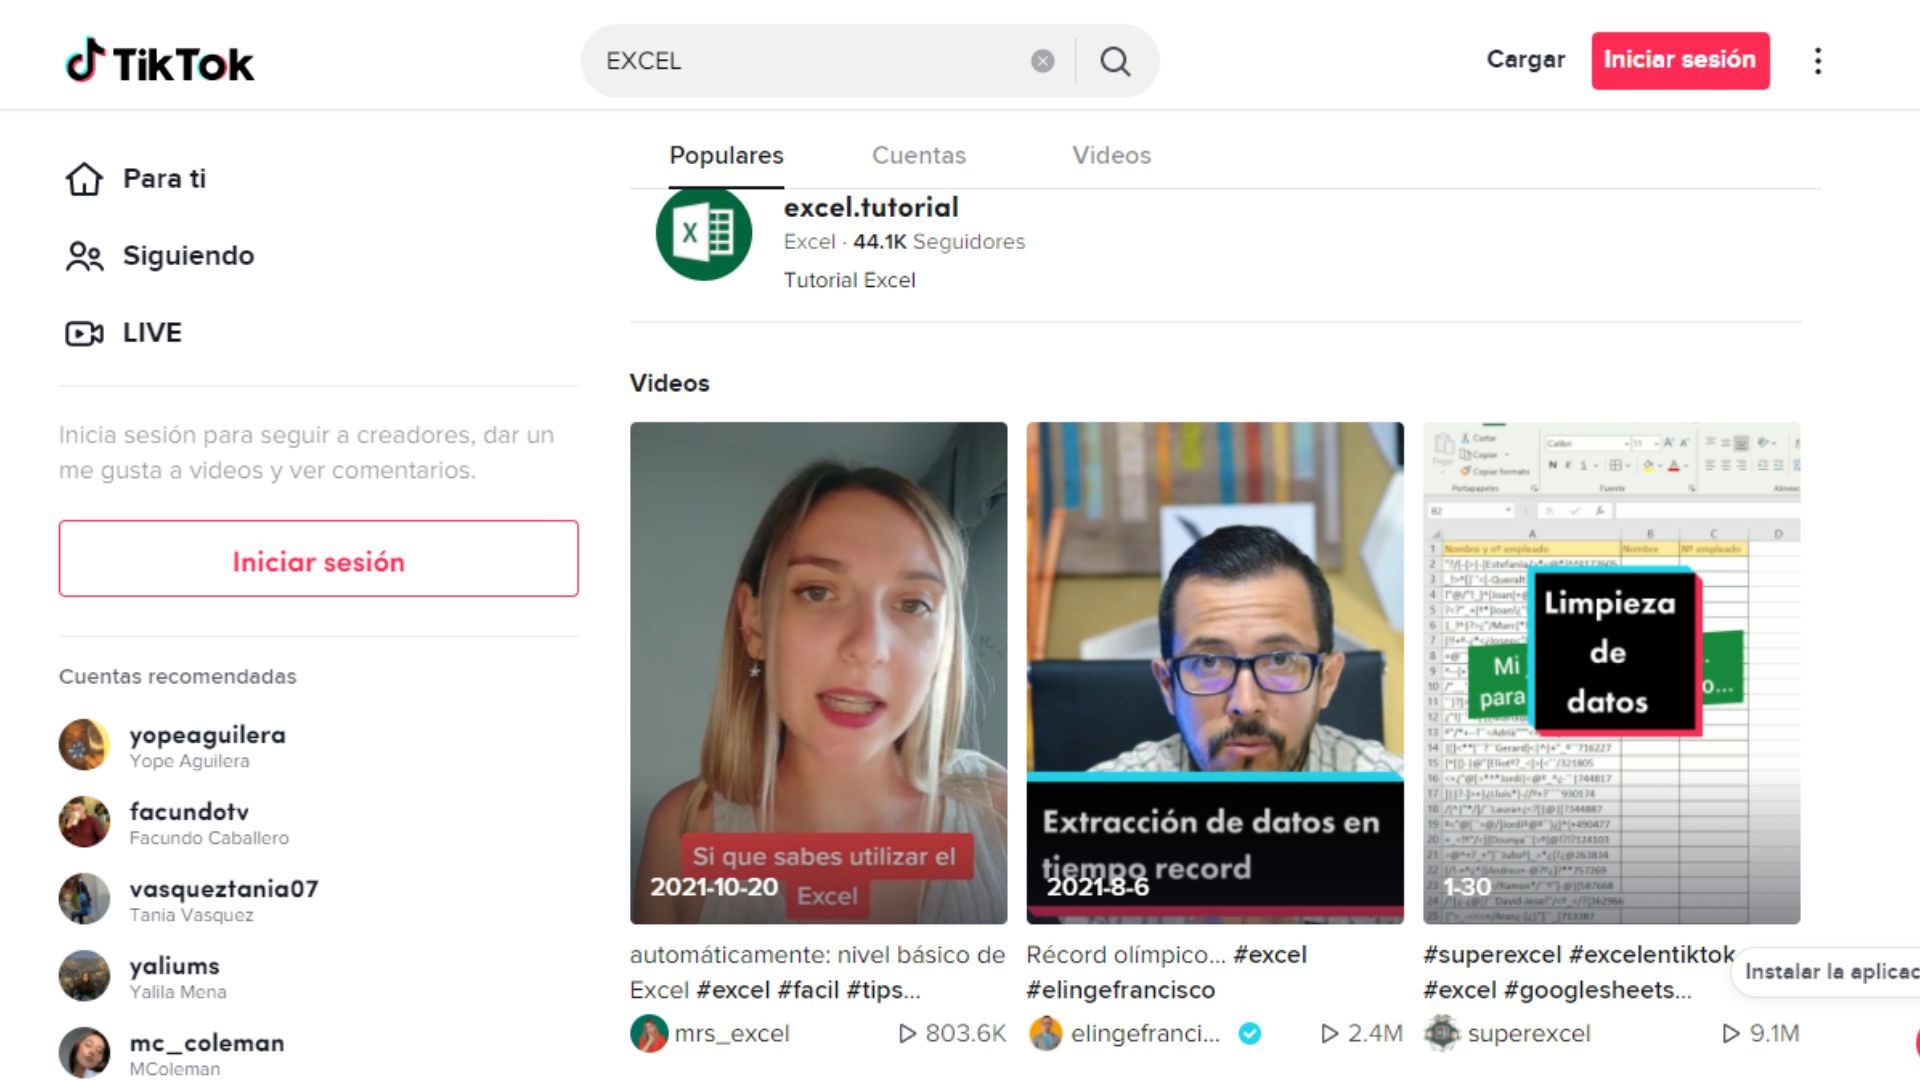Click the magnifying glass search icon

1115,61
